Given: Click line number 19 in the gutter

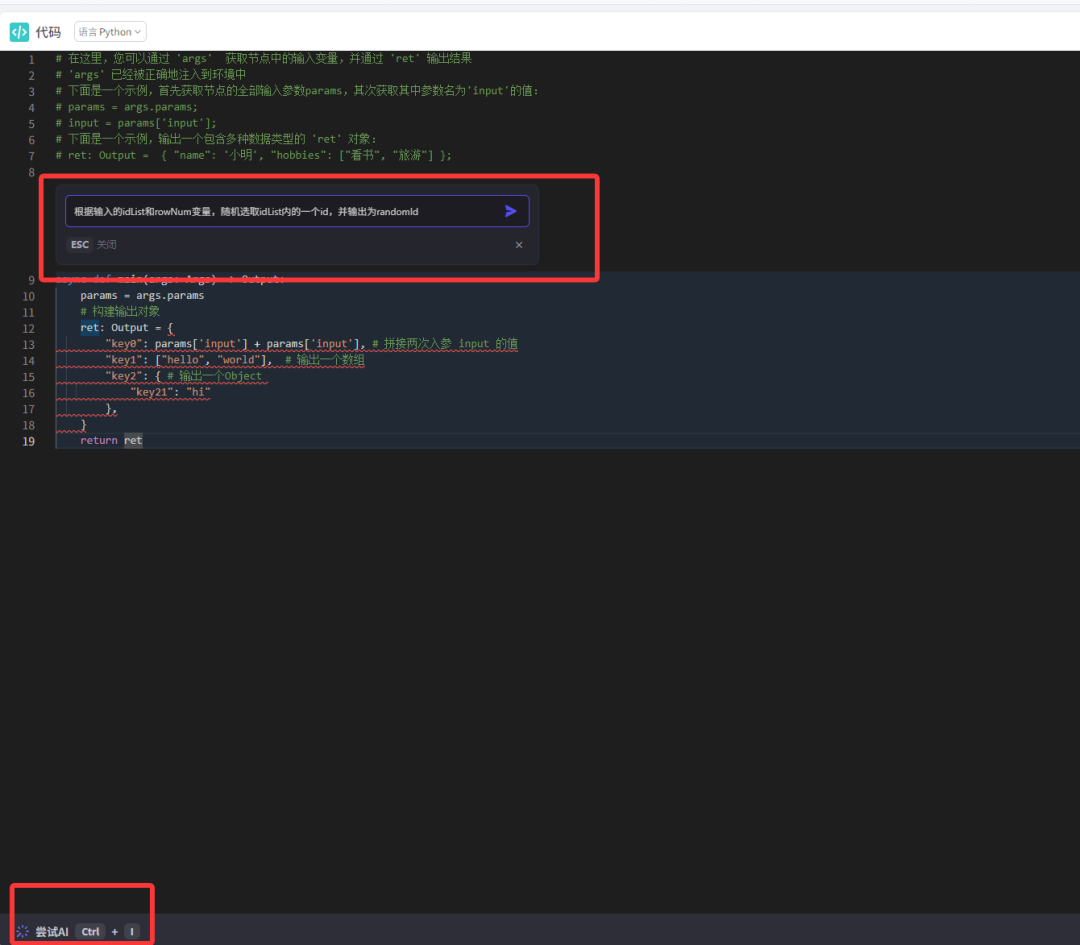Looking at the screenshot, I should tap(29, 441).
